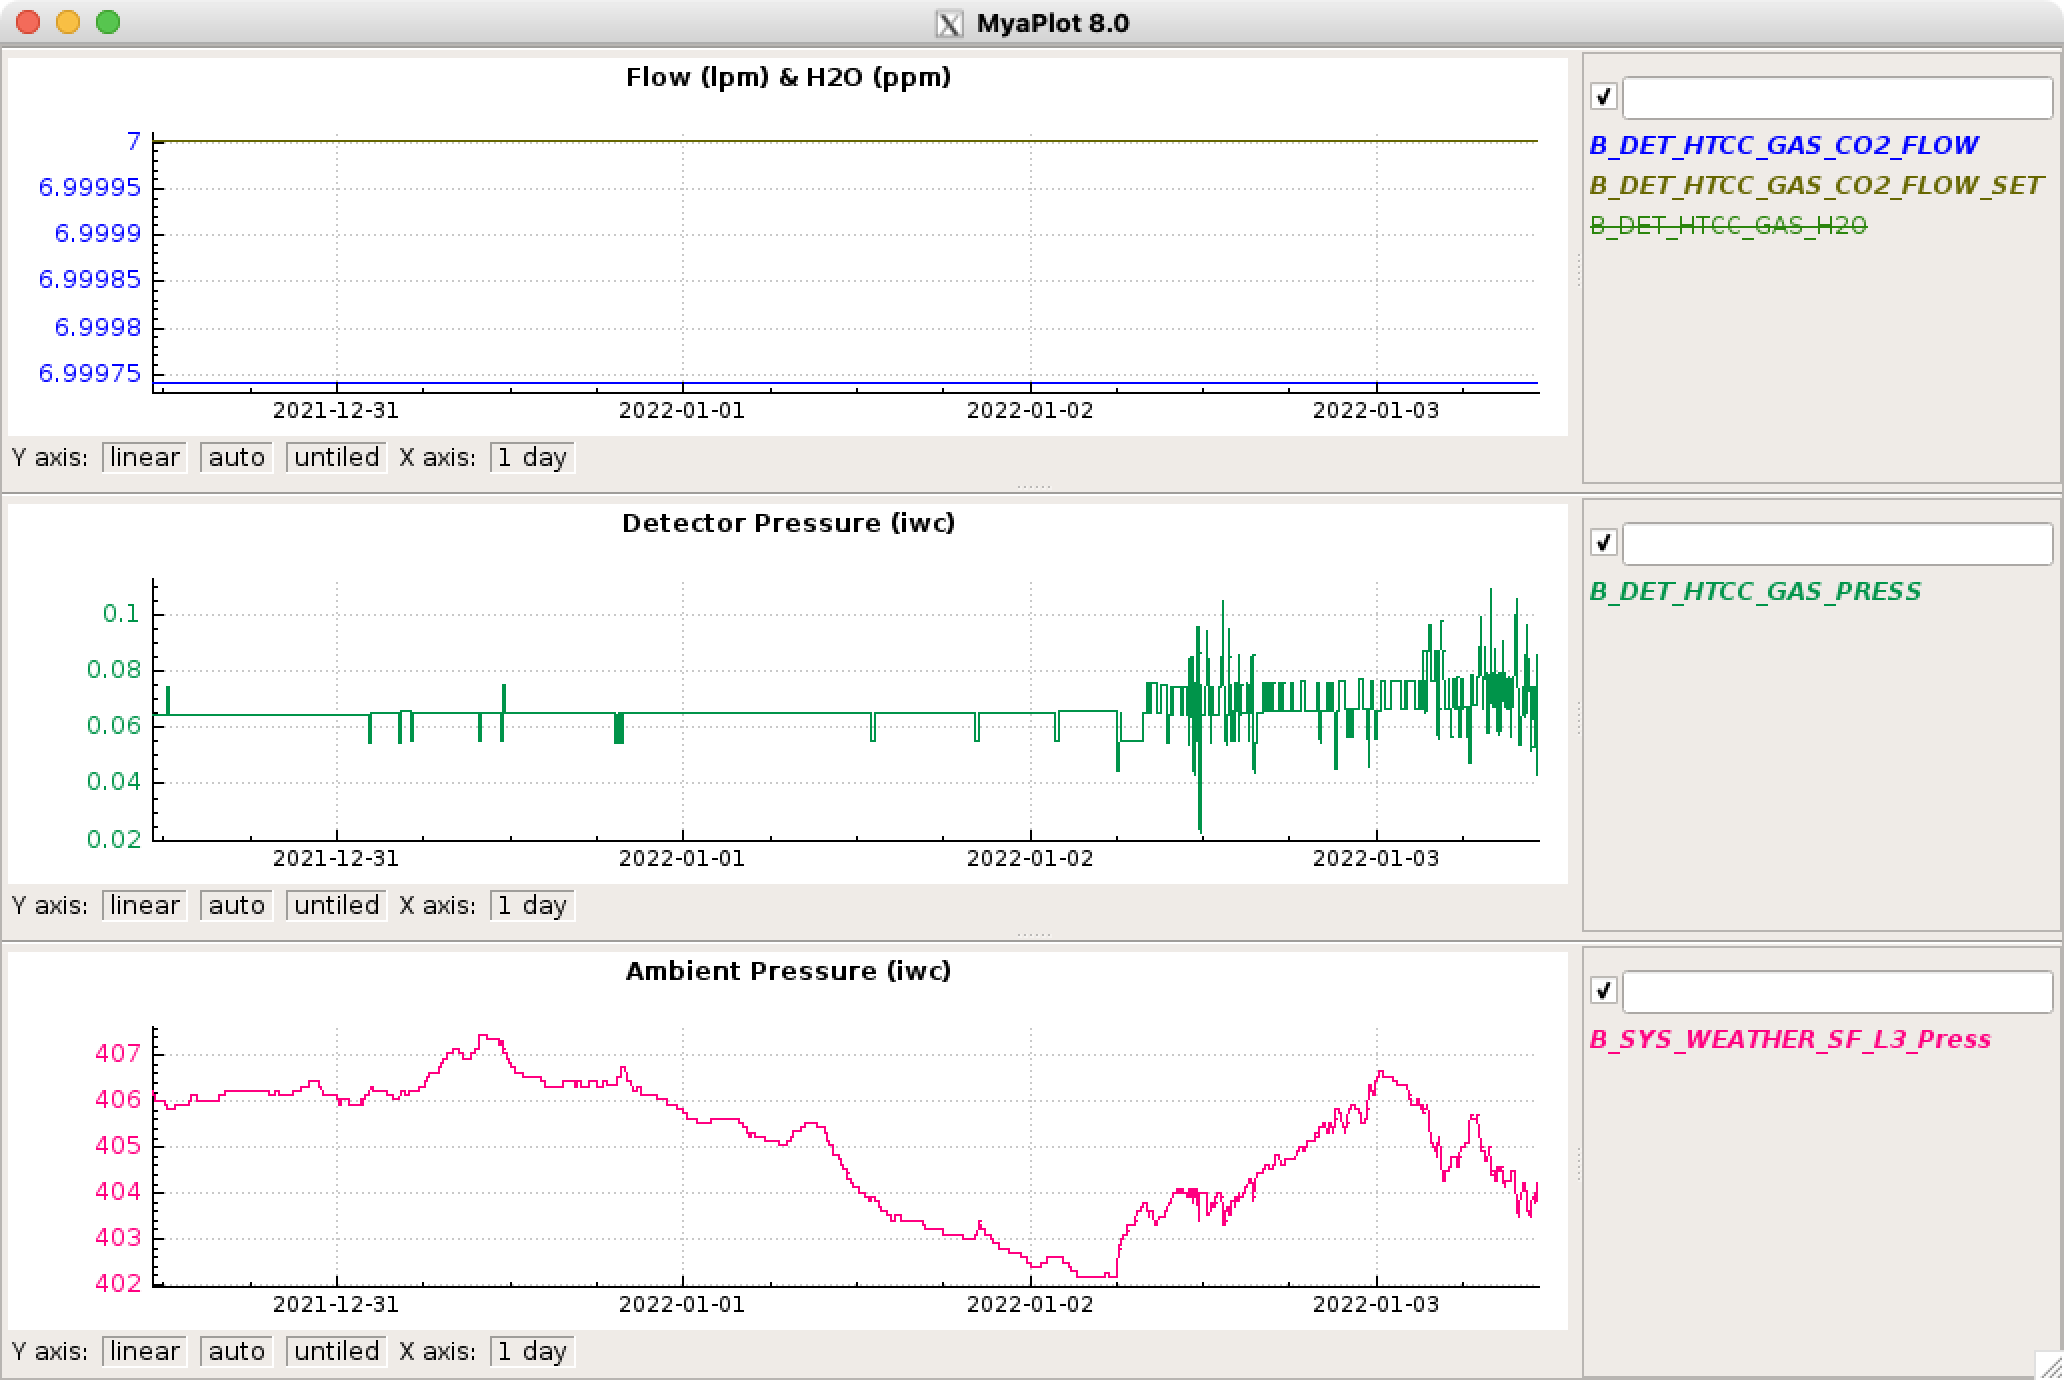This screenshot has width=2064, height=1380.
Task: Click the channel input field in the Detector Pressure legend
Action: tap(1838, 544)
